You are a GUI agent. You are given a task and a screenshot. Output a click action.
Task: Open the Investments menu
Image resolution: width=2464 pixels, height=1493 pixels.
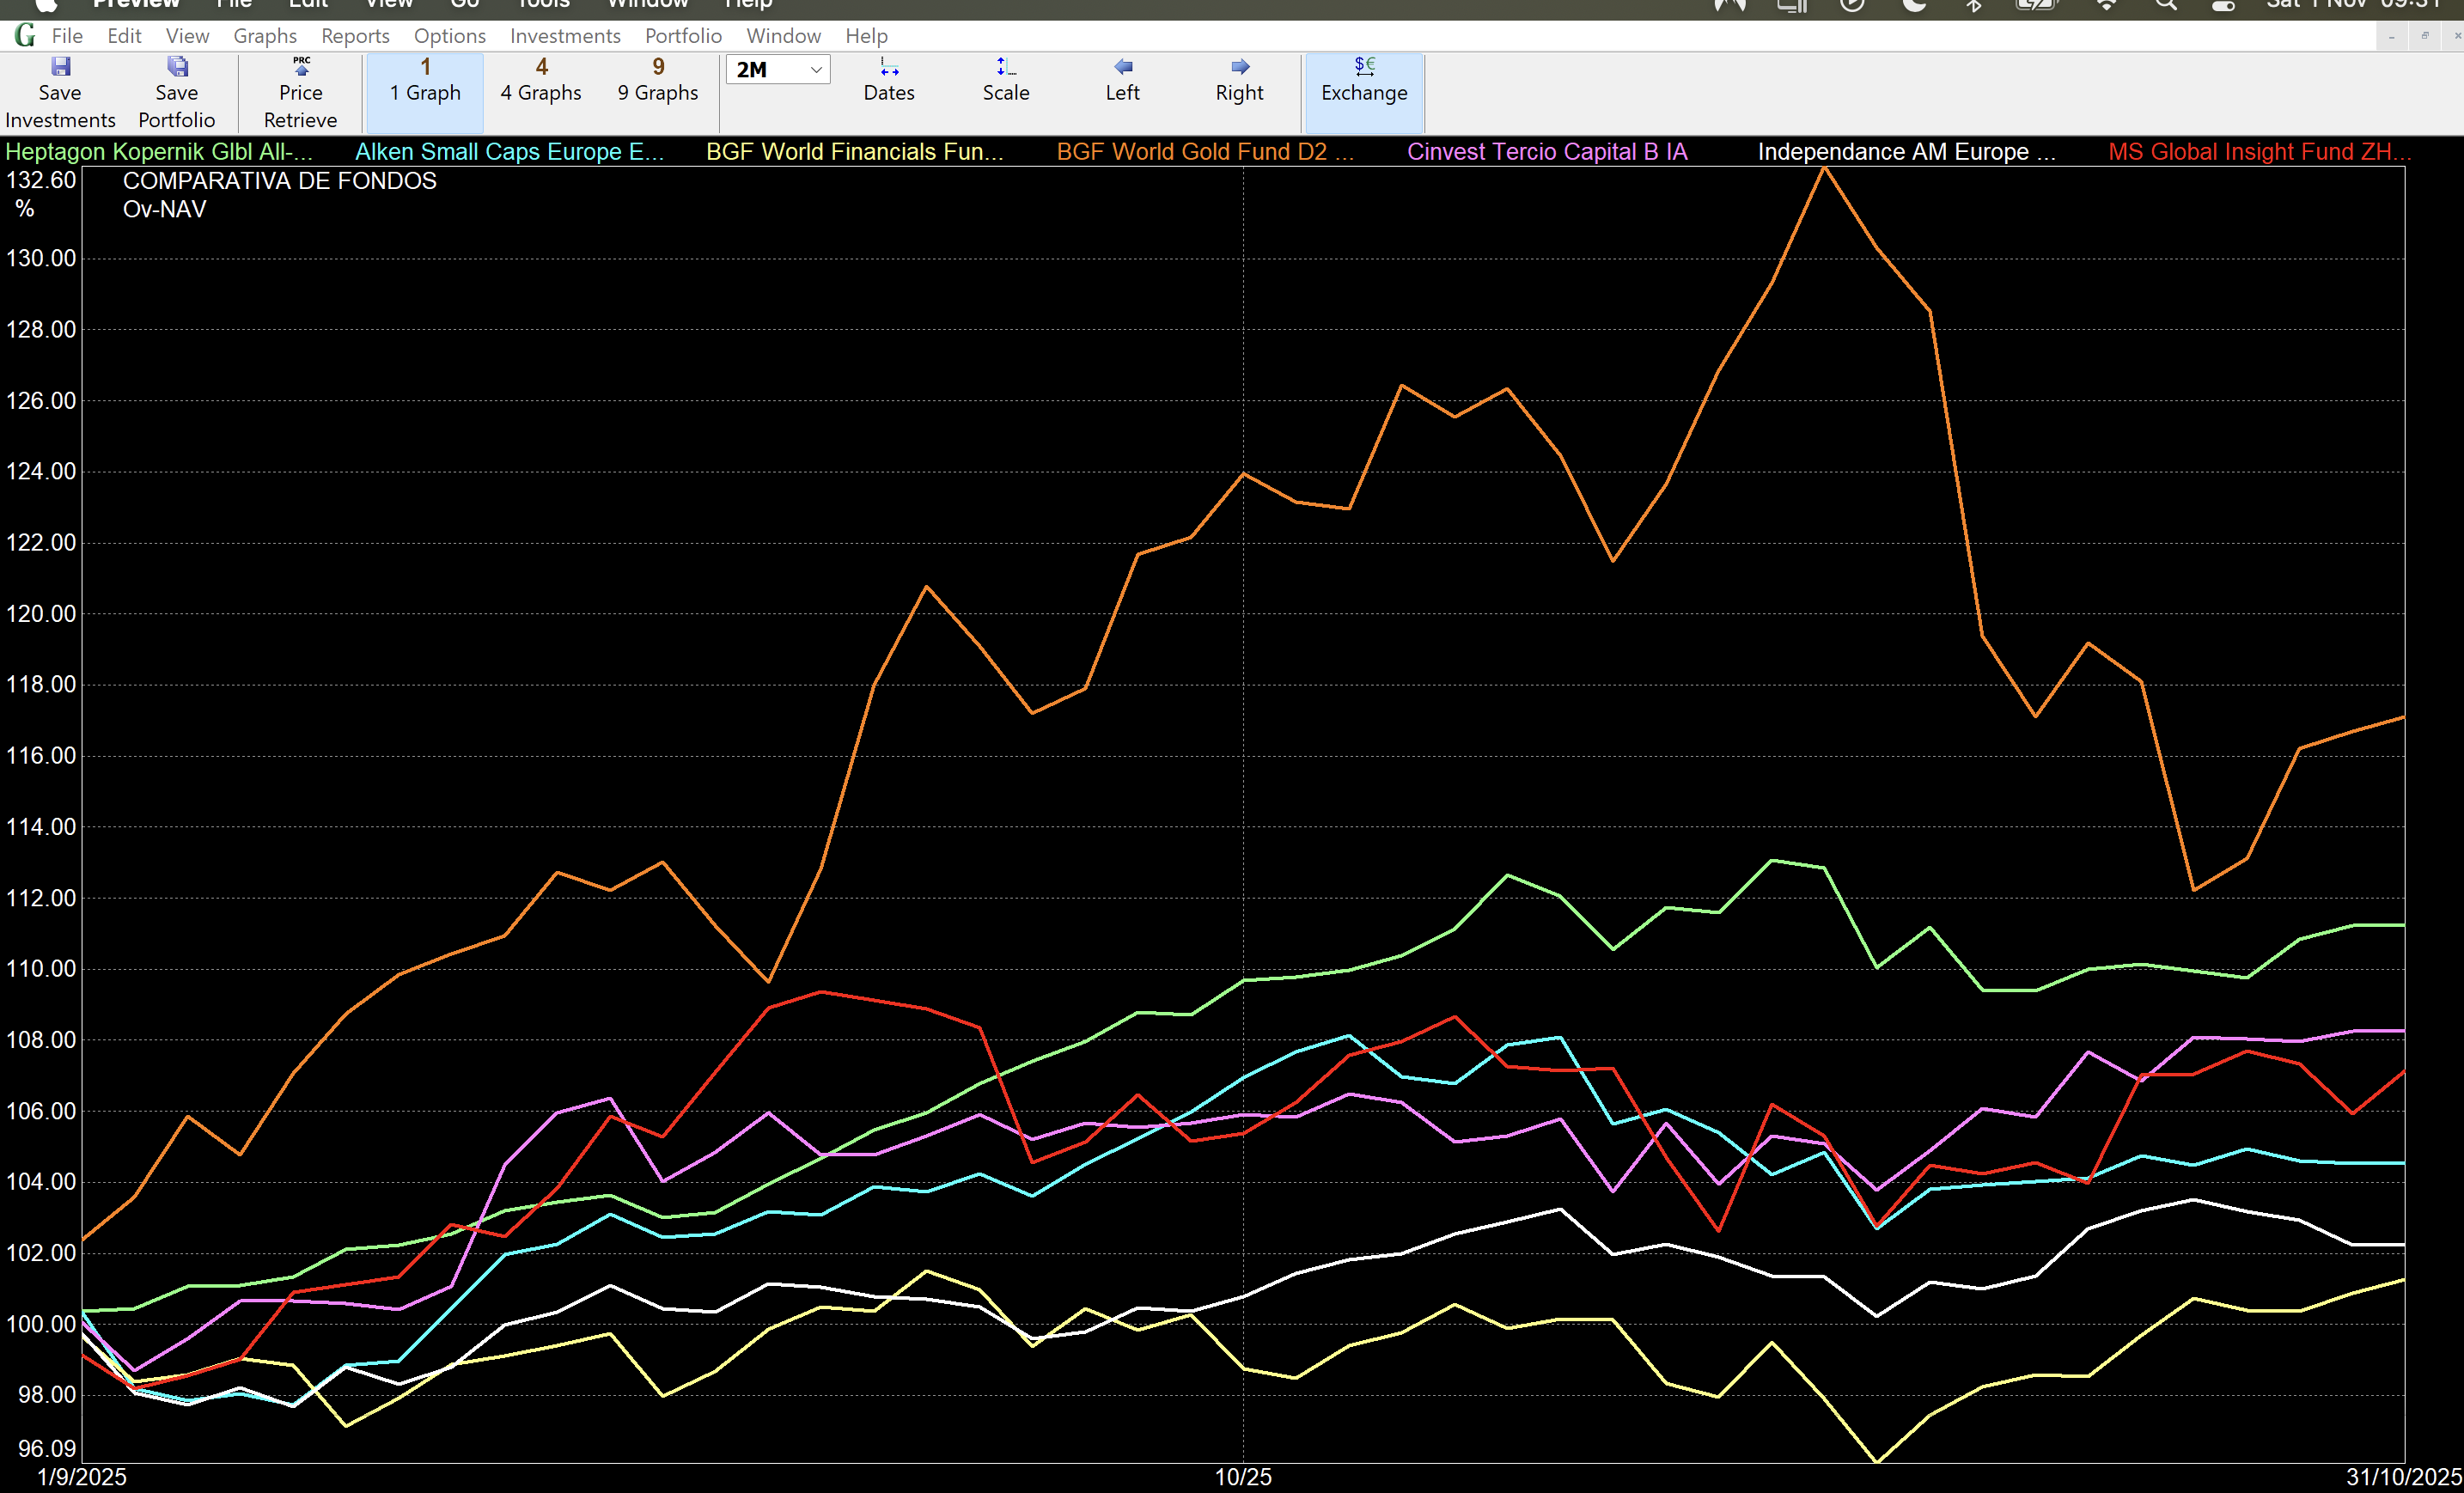point(565,36)
